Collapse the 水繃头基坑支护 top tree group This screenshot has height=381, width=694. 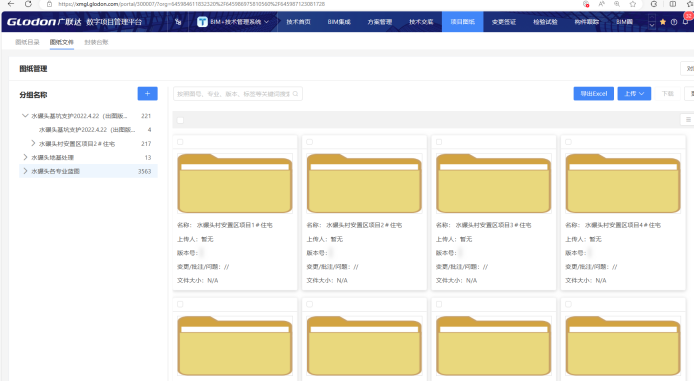(25, 115)
